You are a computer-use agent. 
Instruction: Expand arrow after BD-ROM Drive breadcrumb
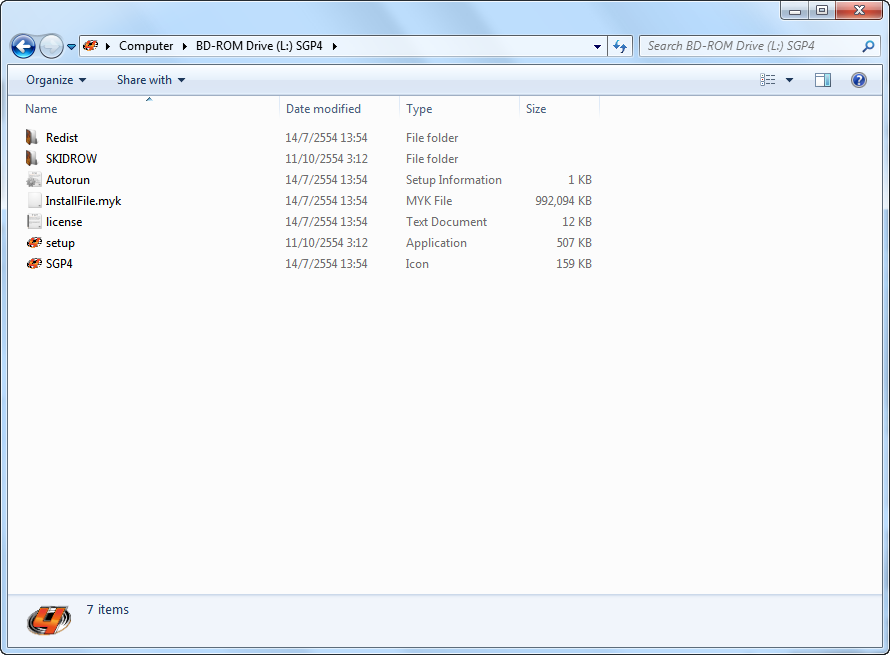point(335,46)
